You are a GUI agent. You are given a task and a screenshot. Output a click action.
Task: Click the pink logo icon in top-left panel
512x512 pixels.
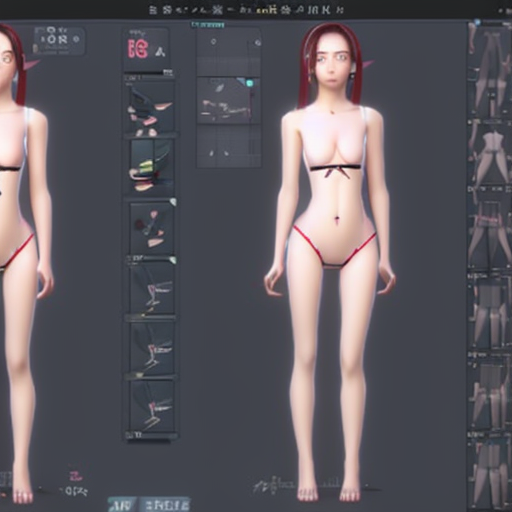coord(137,49)
